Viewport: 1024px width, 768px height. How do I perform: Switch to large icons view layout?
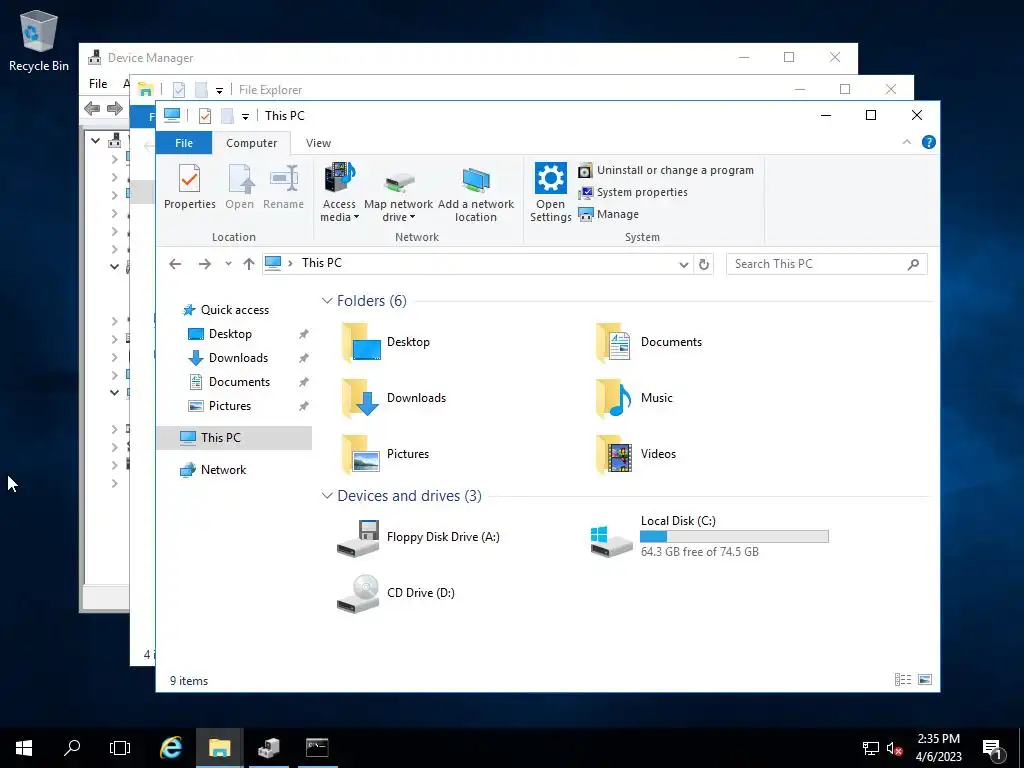tap(925, 680)
